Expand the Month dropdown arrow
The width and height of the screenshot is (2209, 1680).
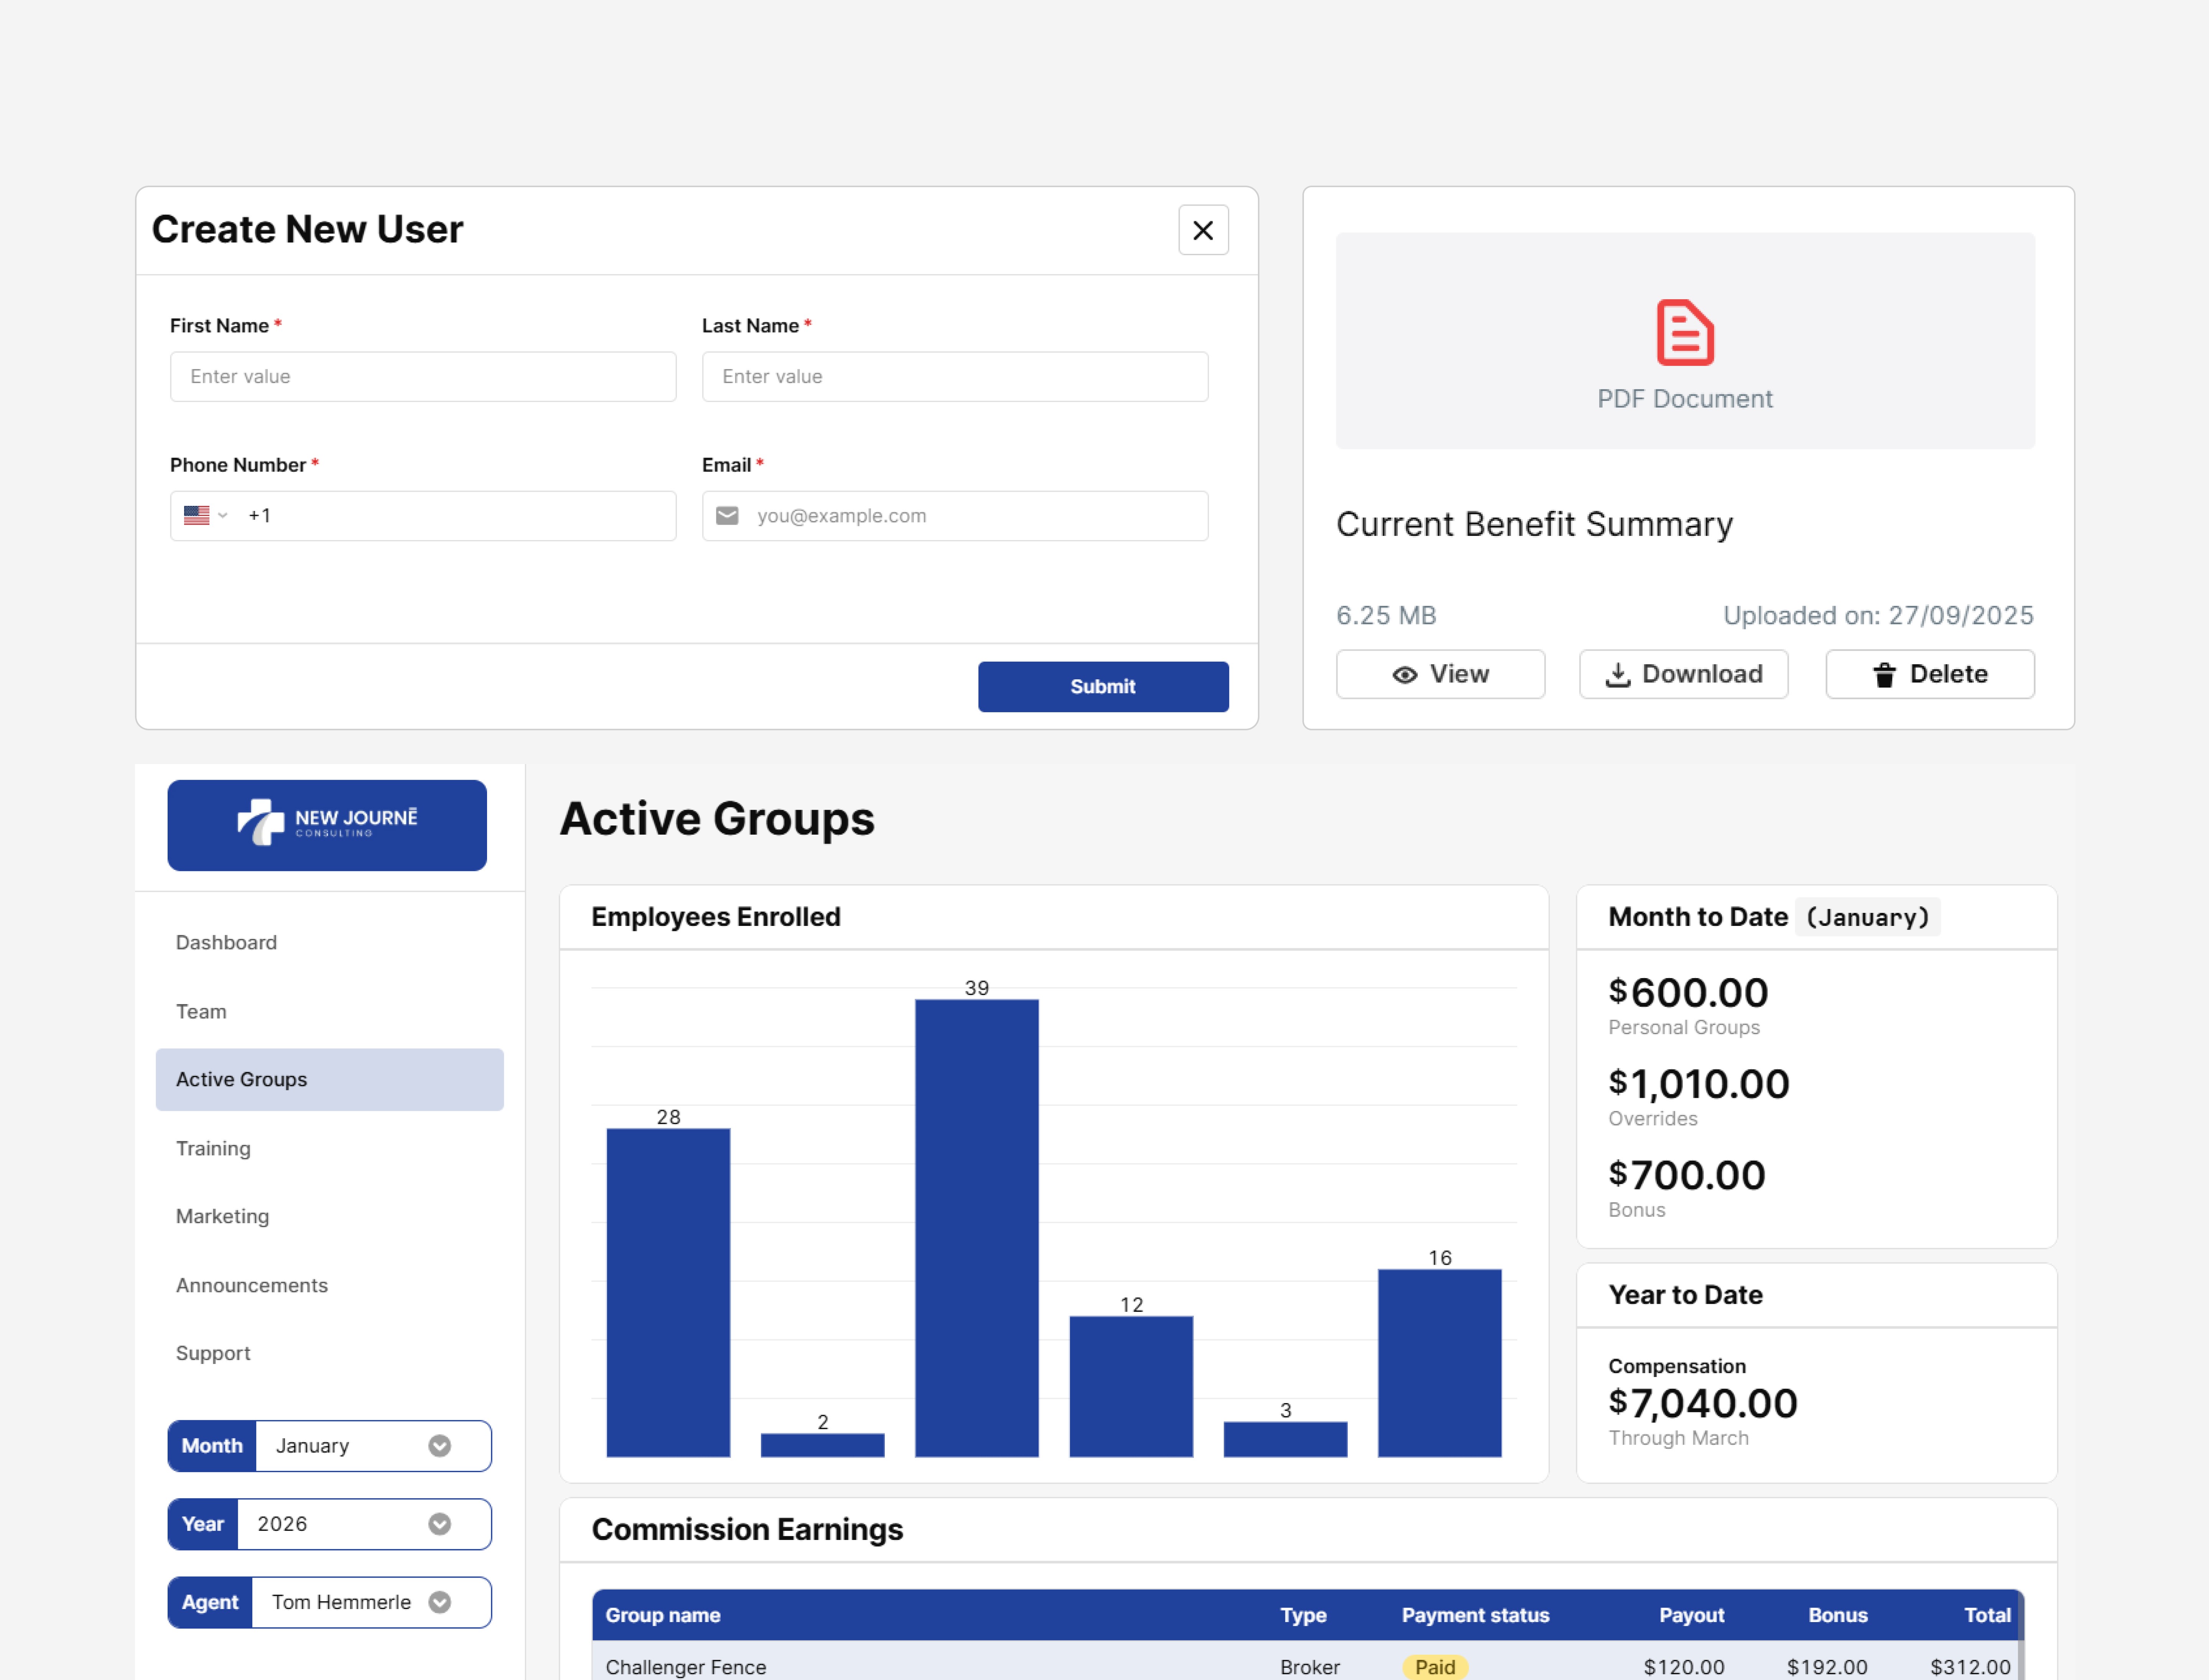tap(440, 1446)
